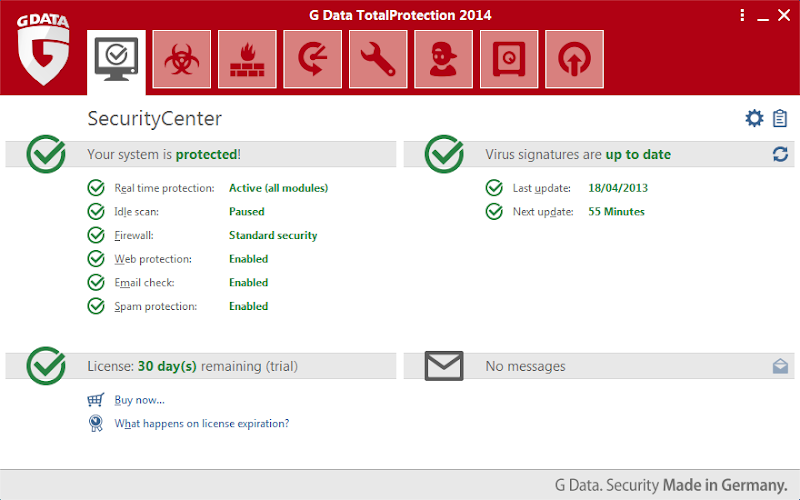This screenshot has height=500, width=800.
Task: Open the Tuner wrench icon
Action: tap(378, 59)
